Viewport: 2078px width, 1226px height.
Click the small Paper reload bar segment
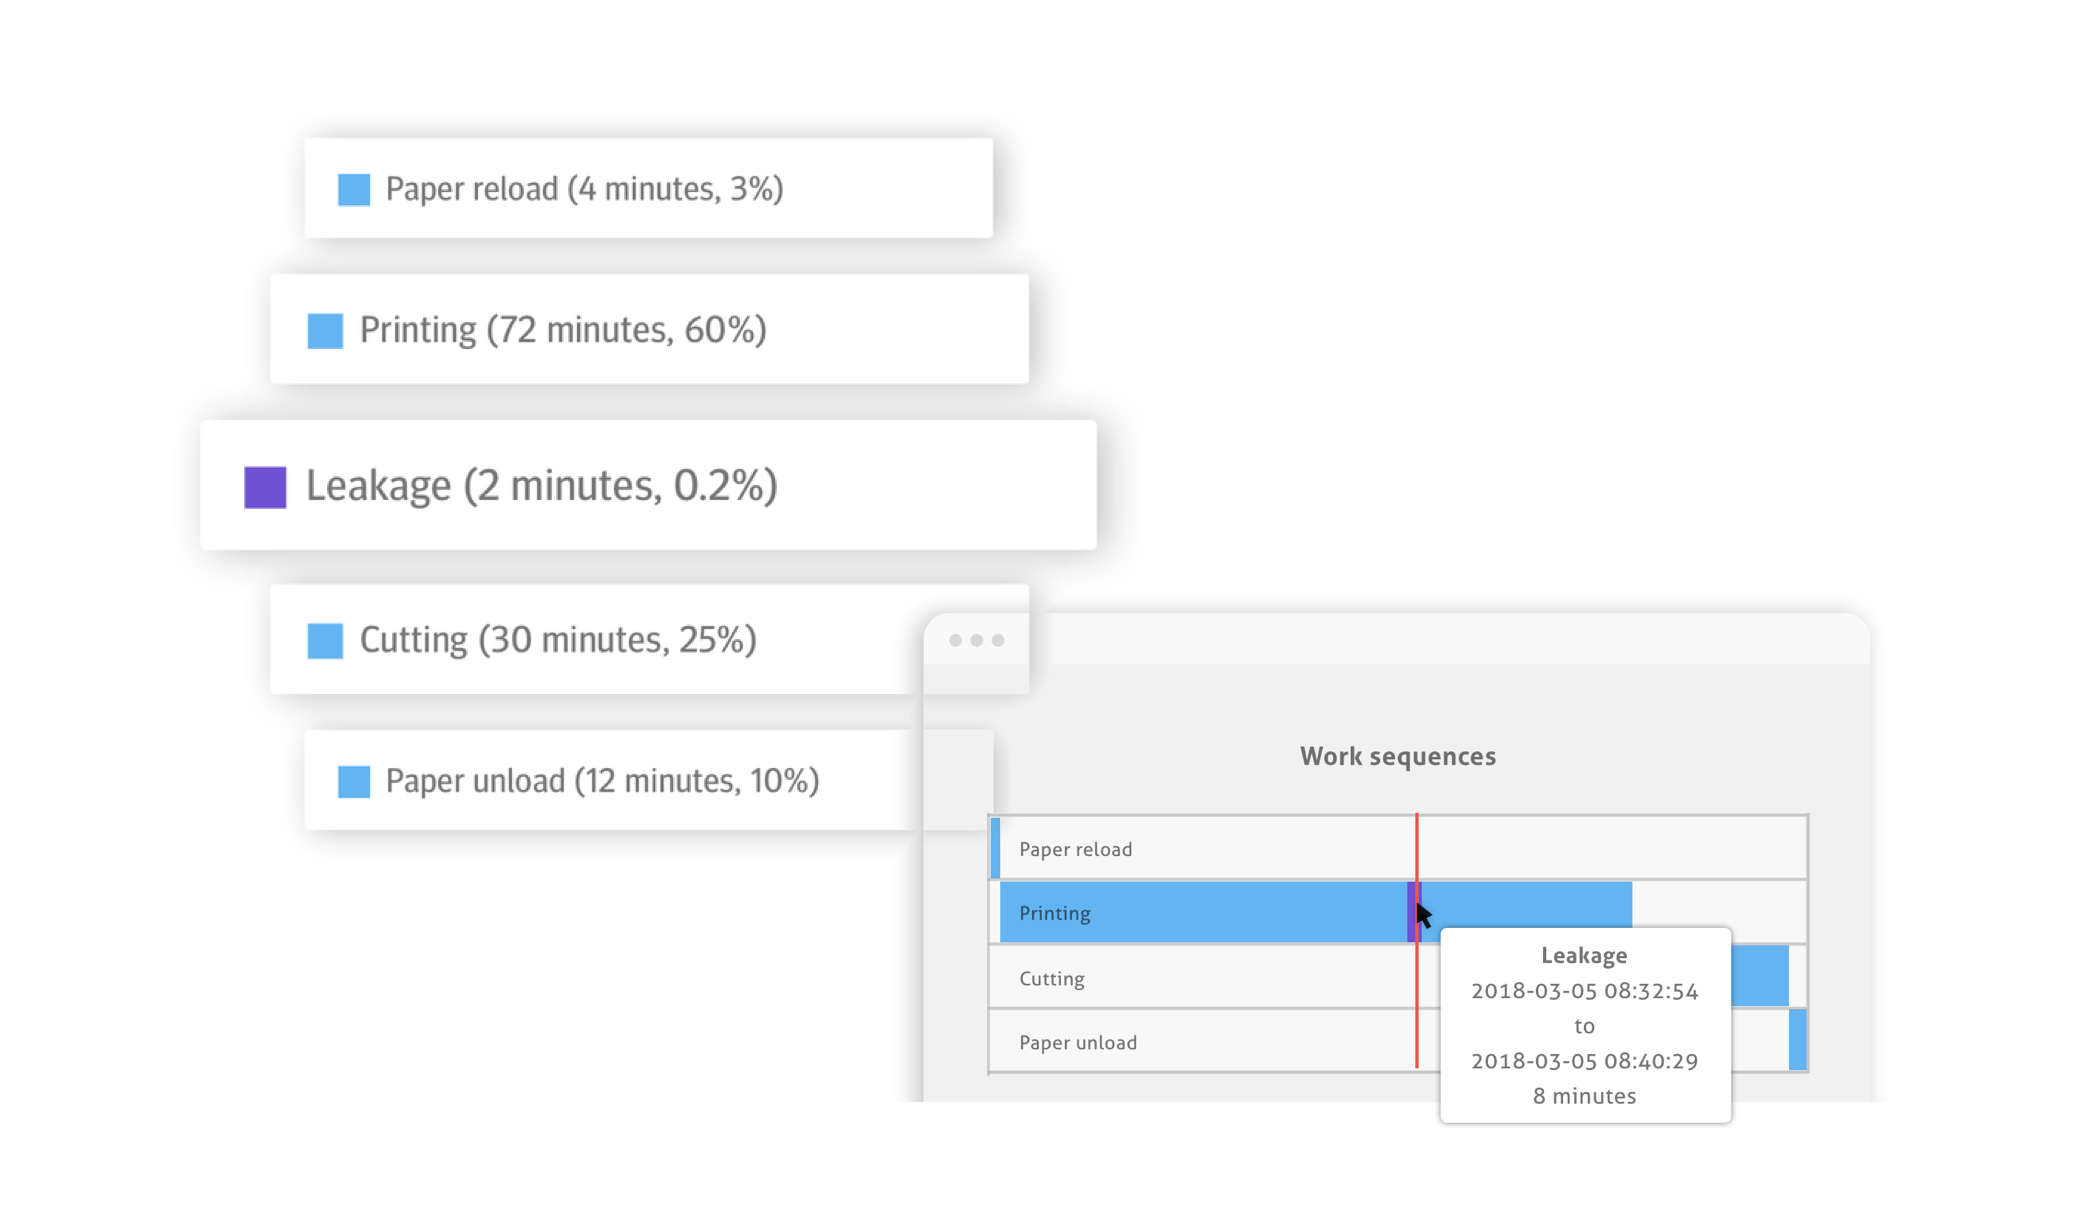point(995,848)
